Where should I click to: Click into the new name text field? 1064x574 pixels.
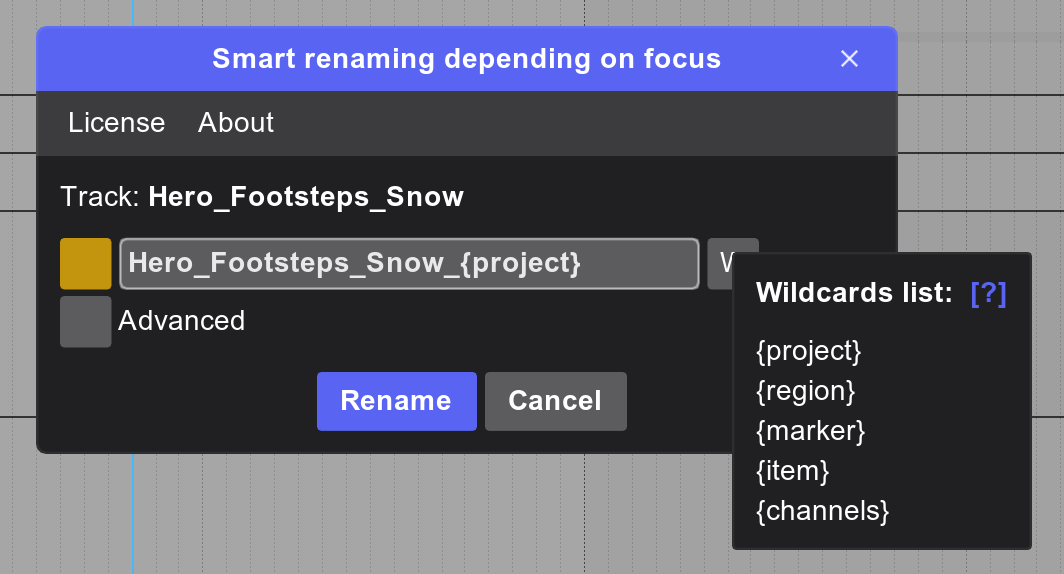pos(408,264)
